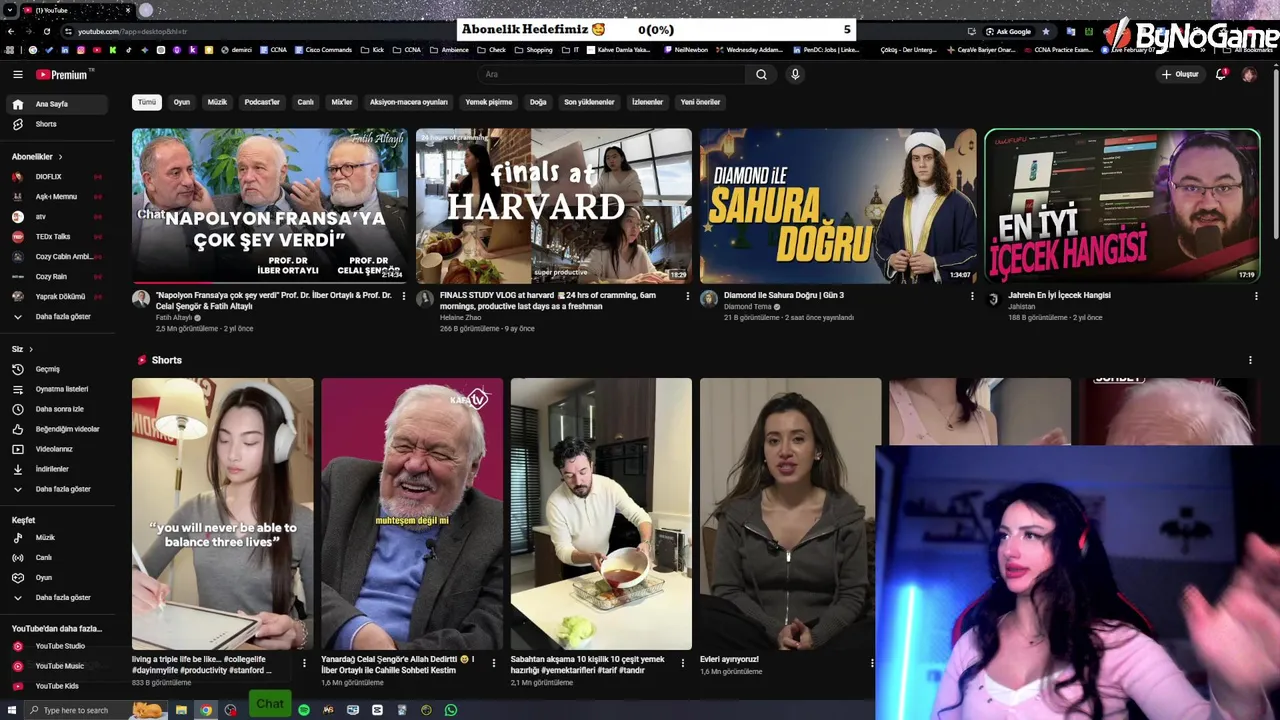1280x720 pixels.
Task: Start voice search with microphone icon
Action: pos(795,74)
